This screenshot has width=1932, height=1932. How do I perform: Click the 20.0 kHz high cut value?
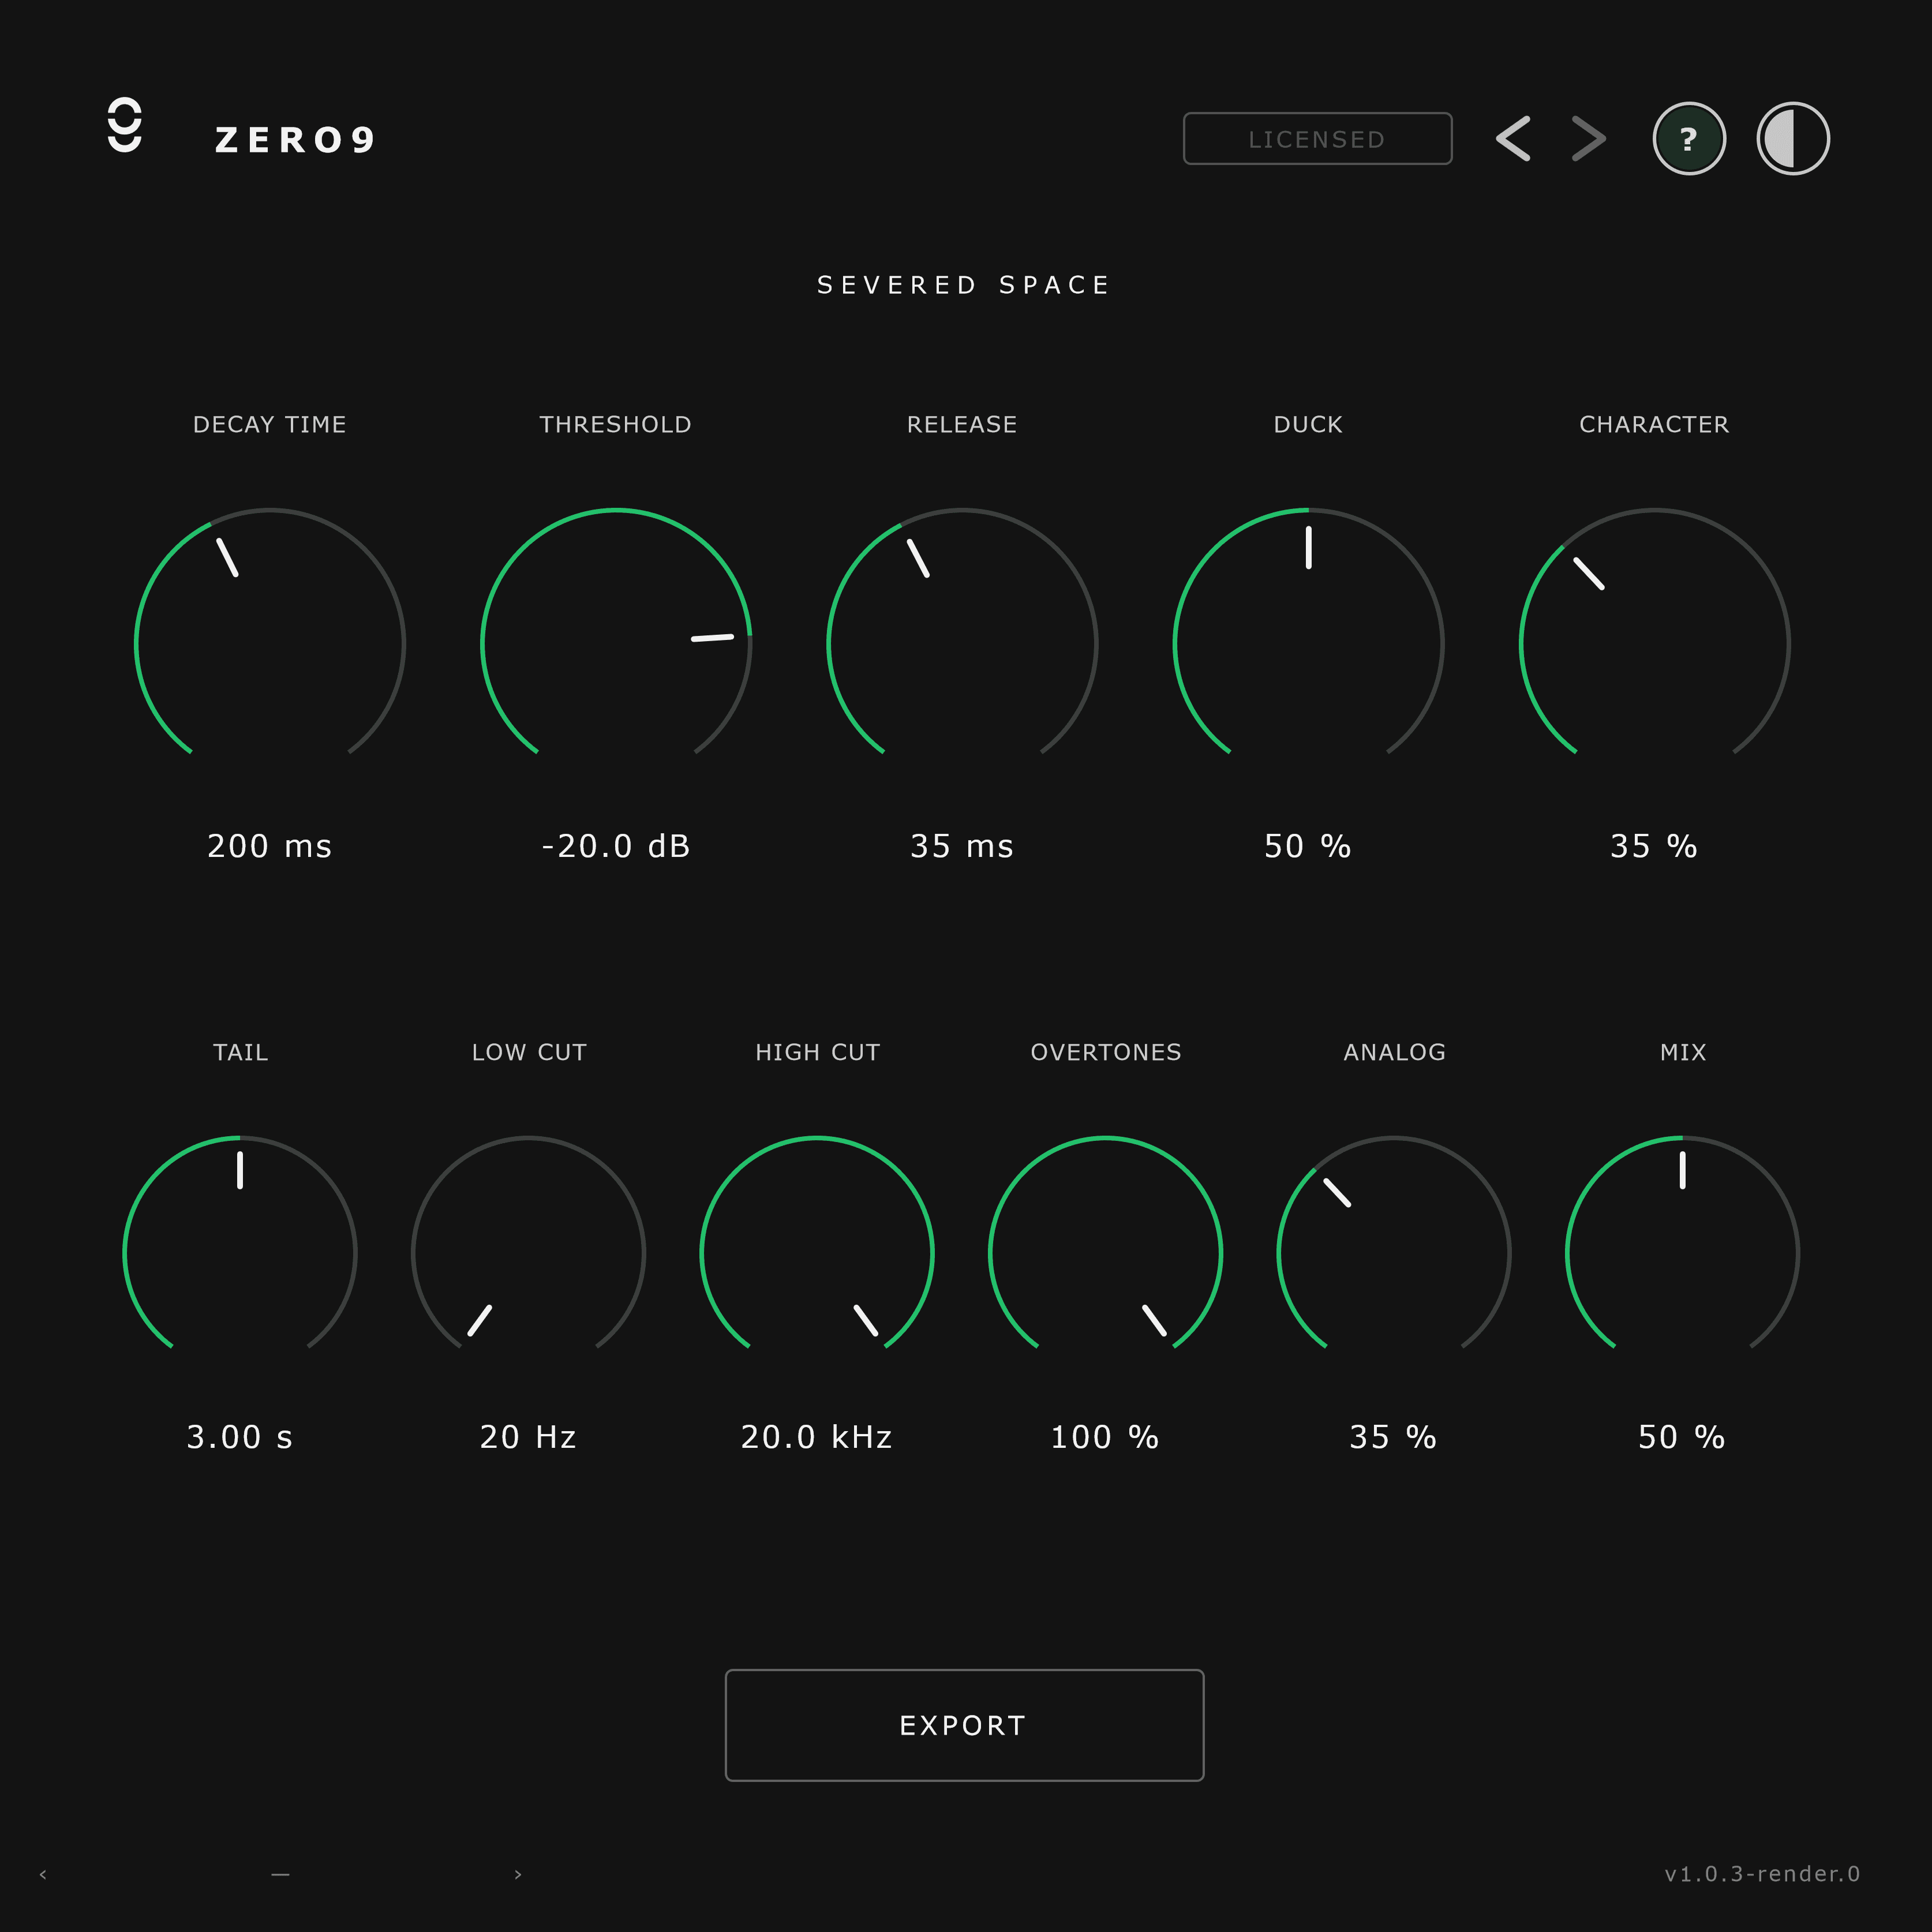click(817, 1437)
